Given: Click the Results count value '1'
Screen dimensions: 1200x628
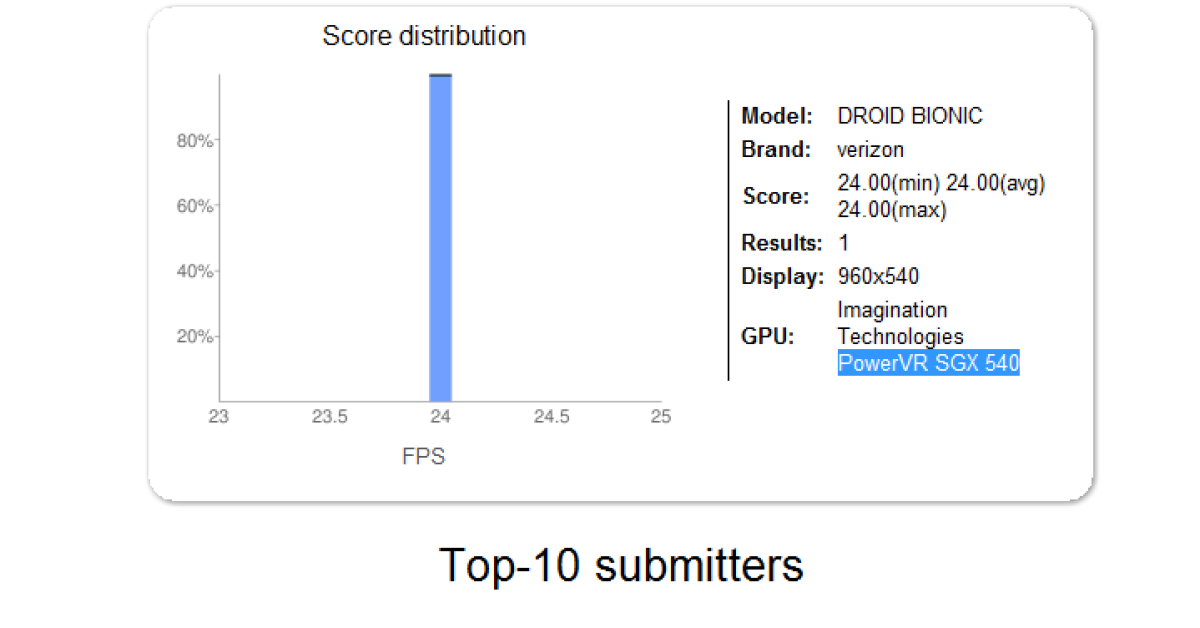Looking at the screenshot, I should [x=844, y=242].
